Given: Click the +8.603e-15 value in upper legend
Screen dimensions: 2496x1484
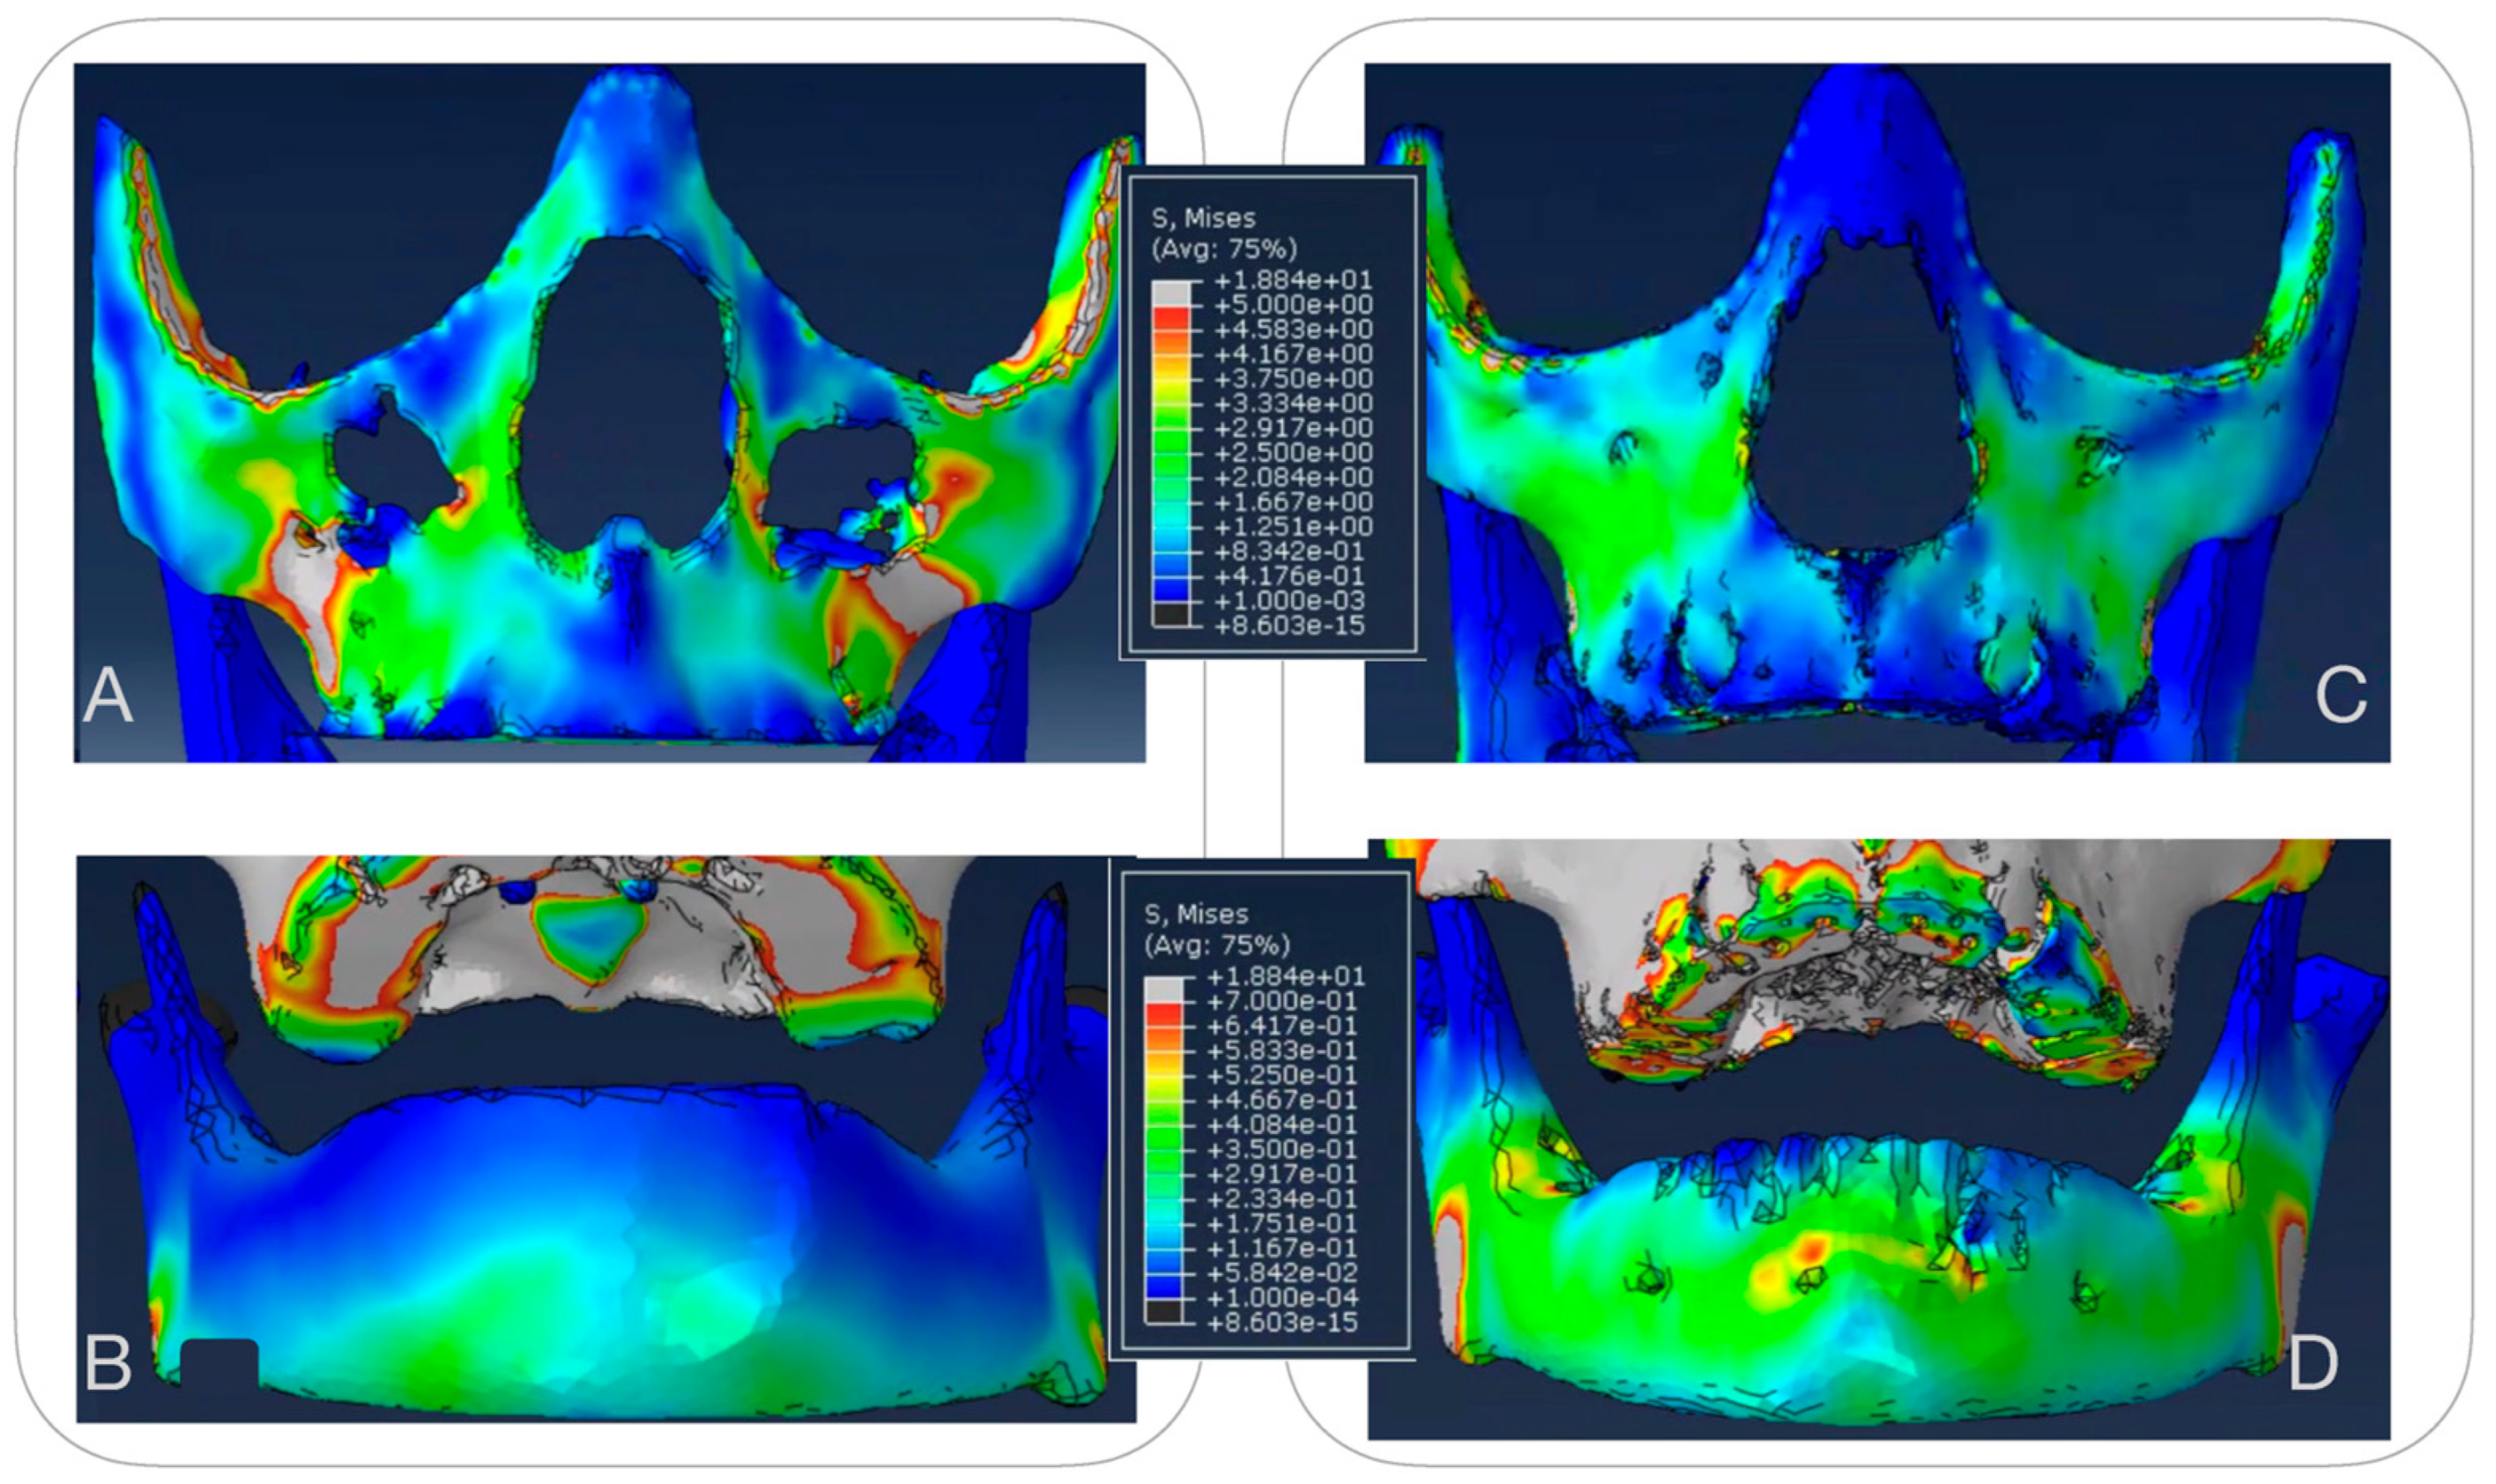Looking at the screenshot, I should [x=1292, y=626].
